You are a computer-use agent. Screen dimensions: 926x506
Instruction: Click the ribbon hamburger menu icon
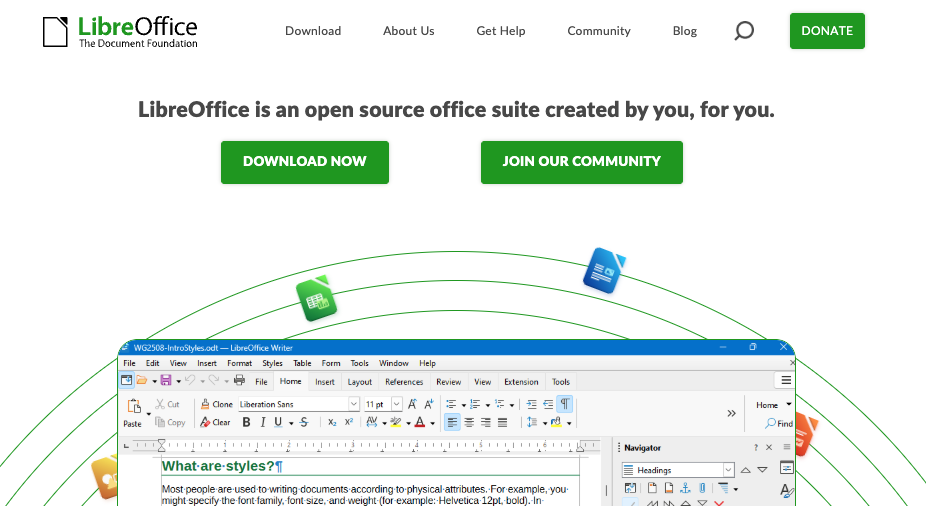(786, 380)
